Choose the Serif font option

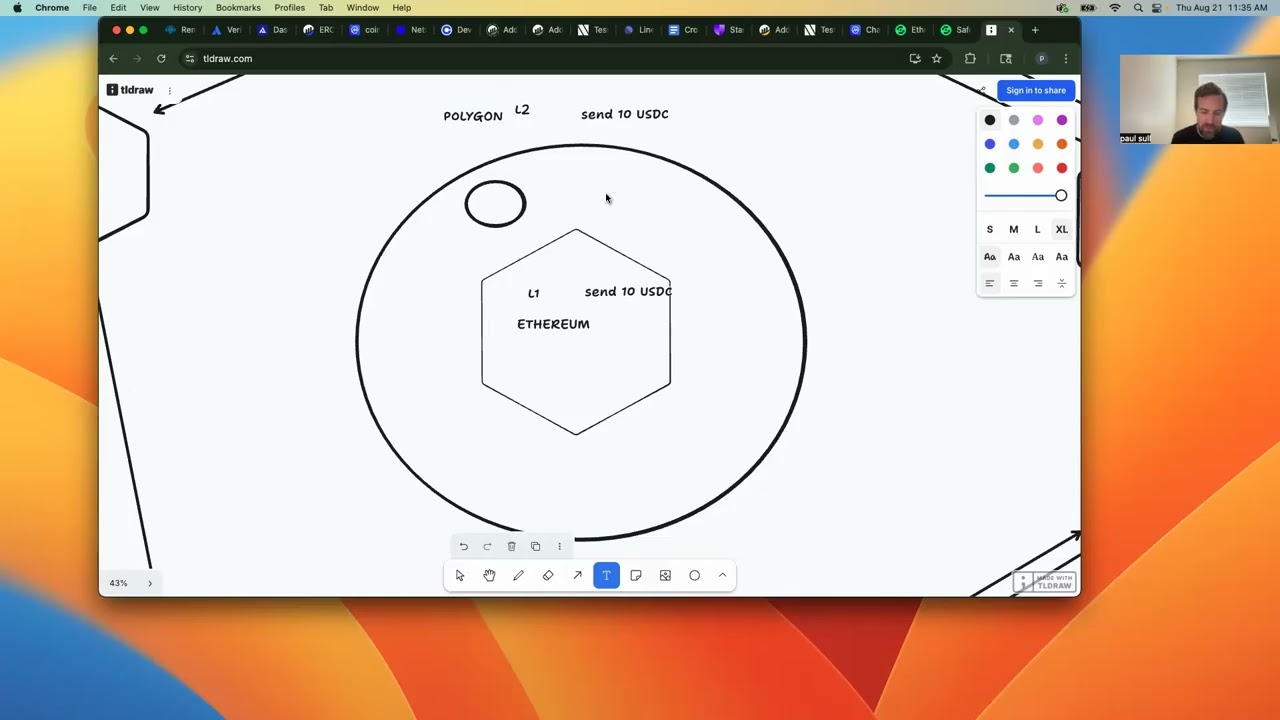tap(1038, 257)
